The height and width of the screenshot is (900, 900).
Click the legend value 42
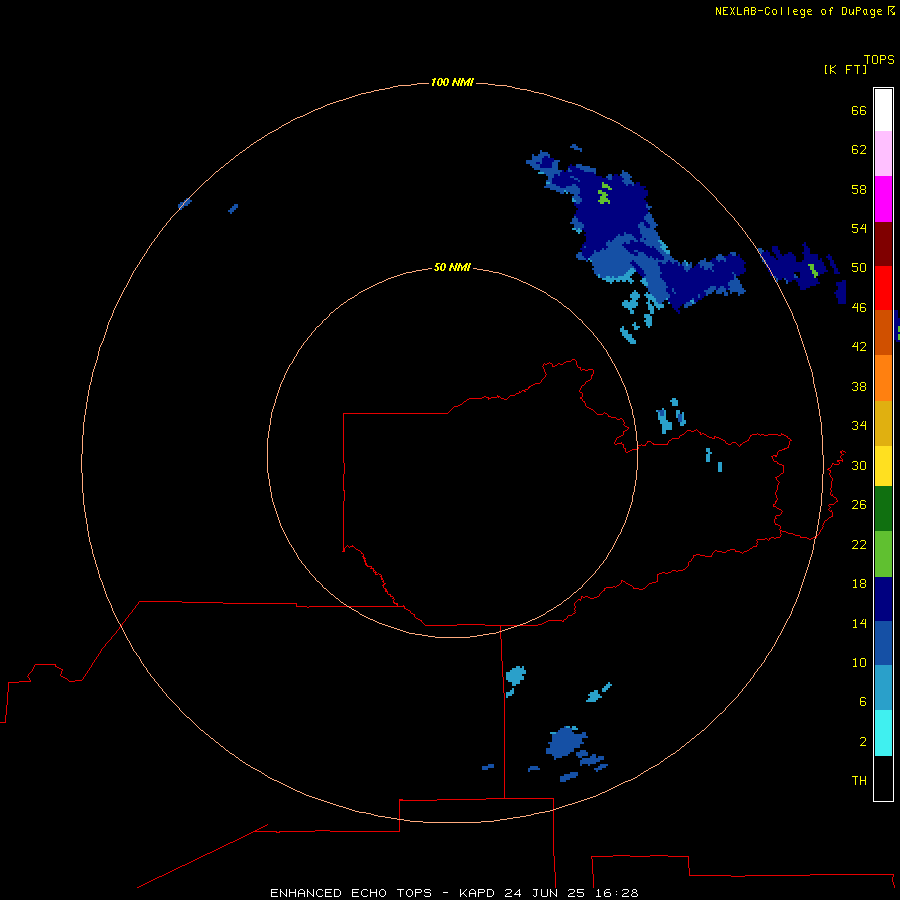pos(859,346)
